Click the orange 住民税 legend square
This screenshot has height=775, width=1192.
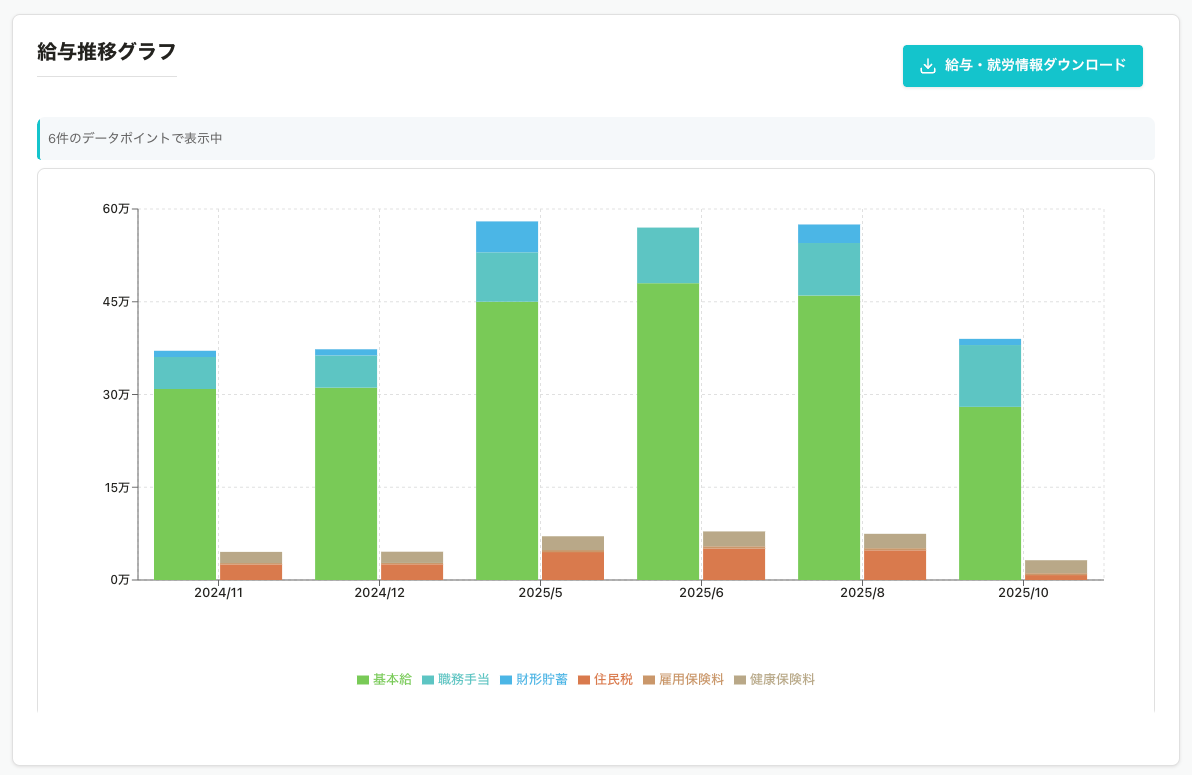[x=584, y=680]
